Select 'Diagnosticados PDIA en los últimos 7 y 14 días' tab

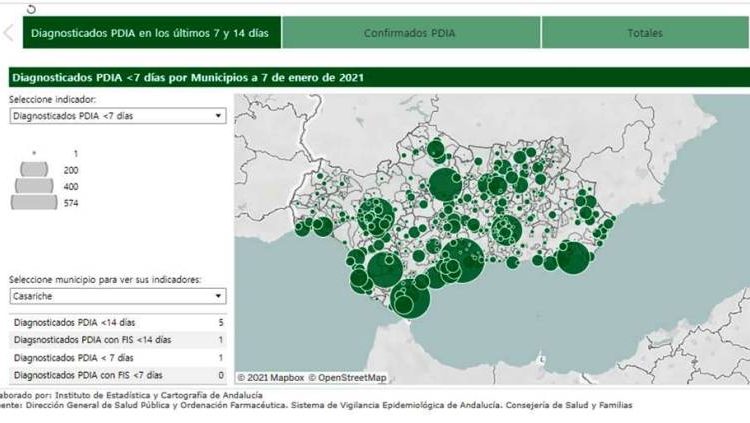coord(149,33)
